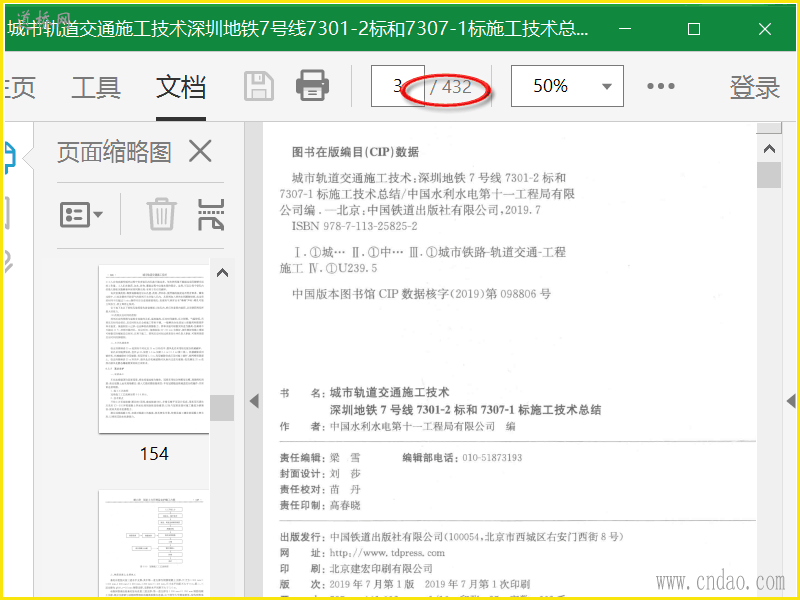Image resolution: width=800 pixels, height=600 pixels.
Task: Click the 责任编辑 text line
Action: [x=320, y=458]
